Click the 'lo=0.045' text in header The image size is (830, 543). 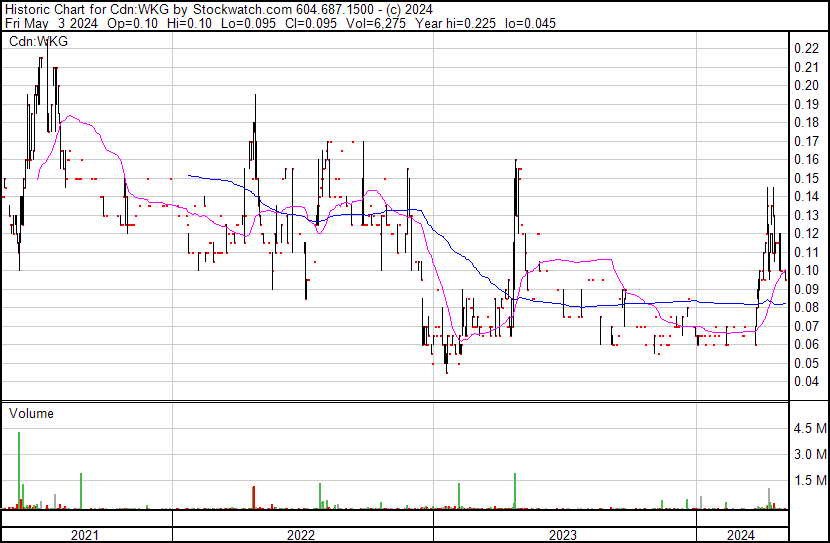pos(530,23)
